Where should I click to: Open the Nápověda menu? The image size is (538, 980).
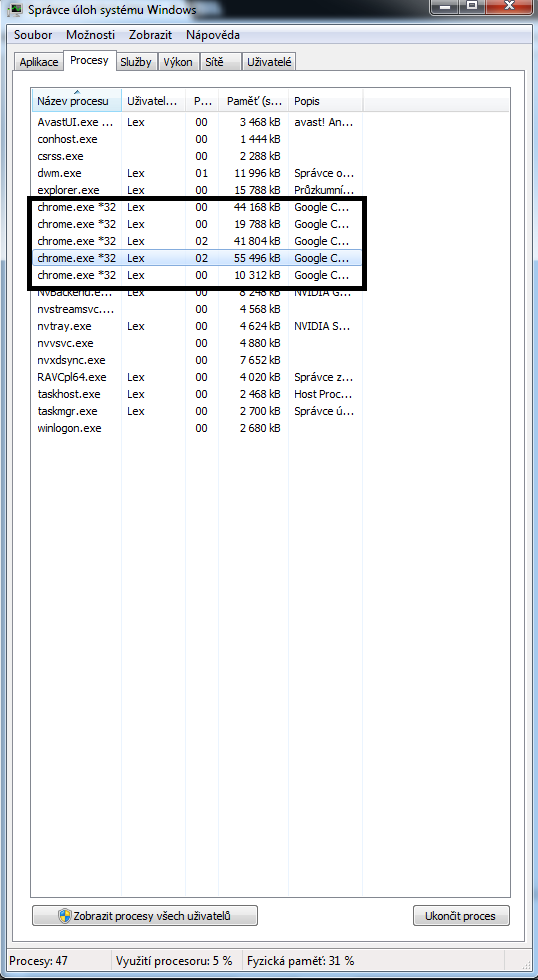(x=211, y=35)
